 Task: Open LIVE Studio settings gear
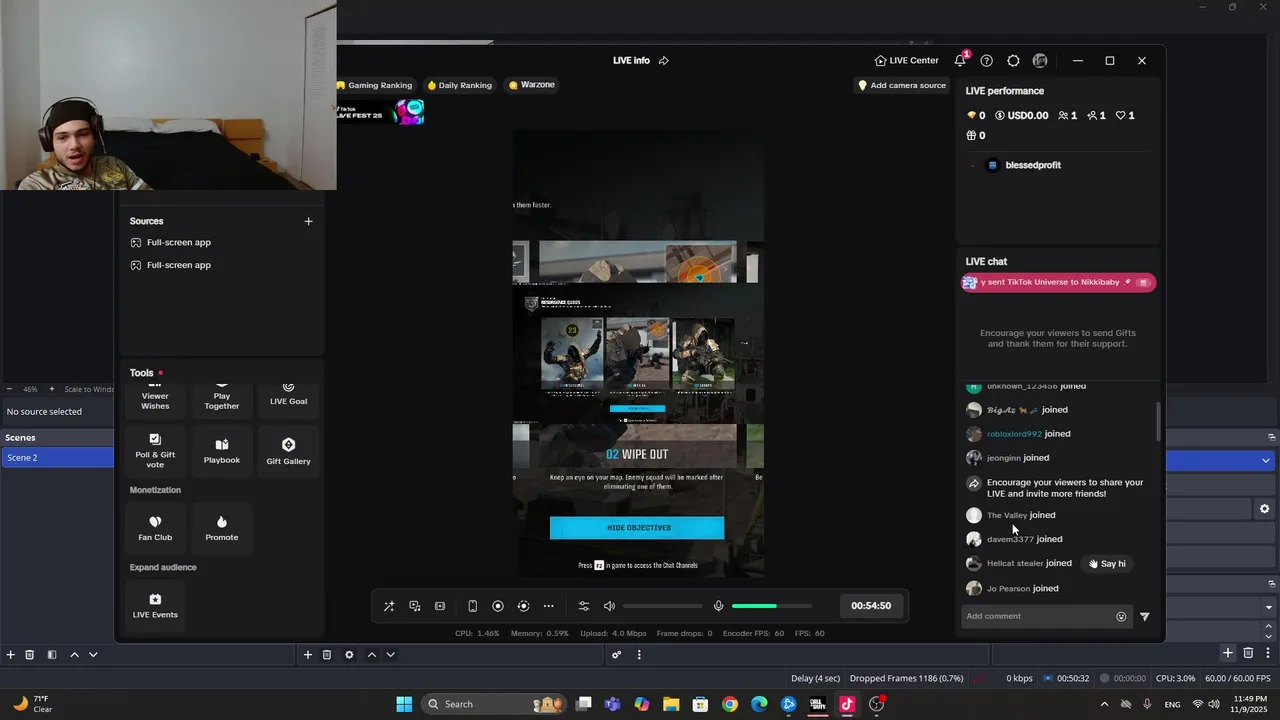(x=1013, y=60)
